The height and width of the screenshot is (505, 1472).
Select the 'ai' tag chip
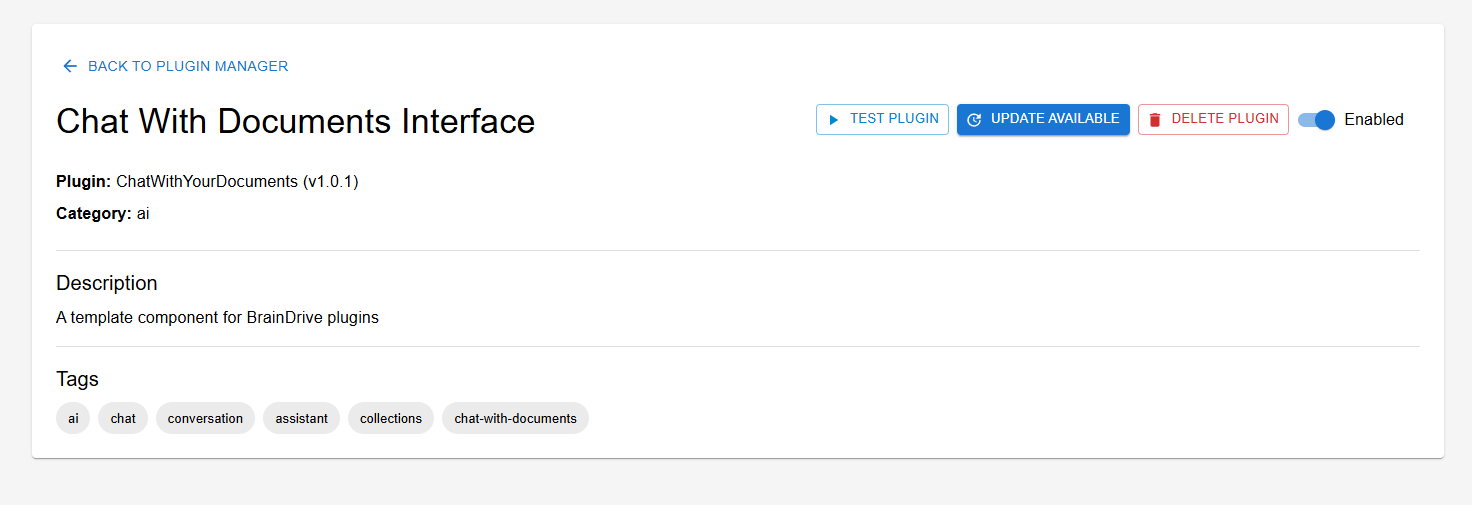73,419
